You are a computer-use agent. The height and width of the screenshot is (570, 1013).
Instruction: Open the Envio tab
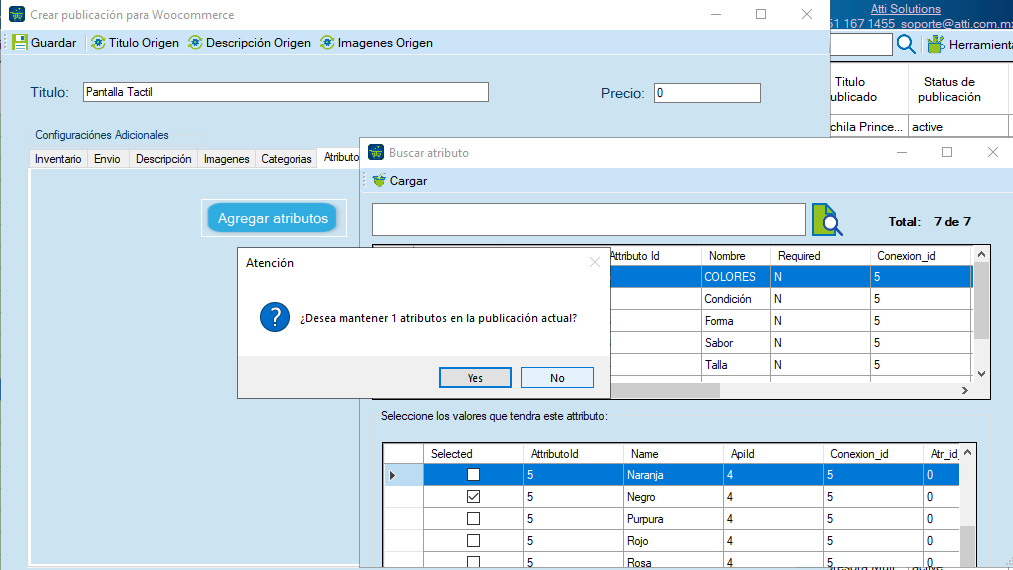coord(107,159)
